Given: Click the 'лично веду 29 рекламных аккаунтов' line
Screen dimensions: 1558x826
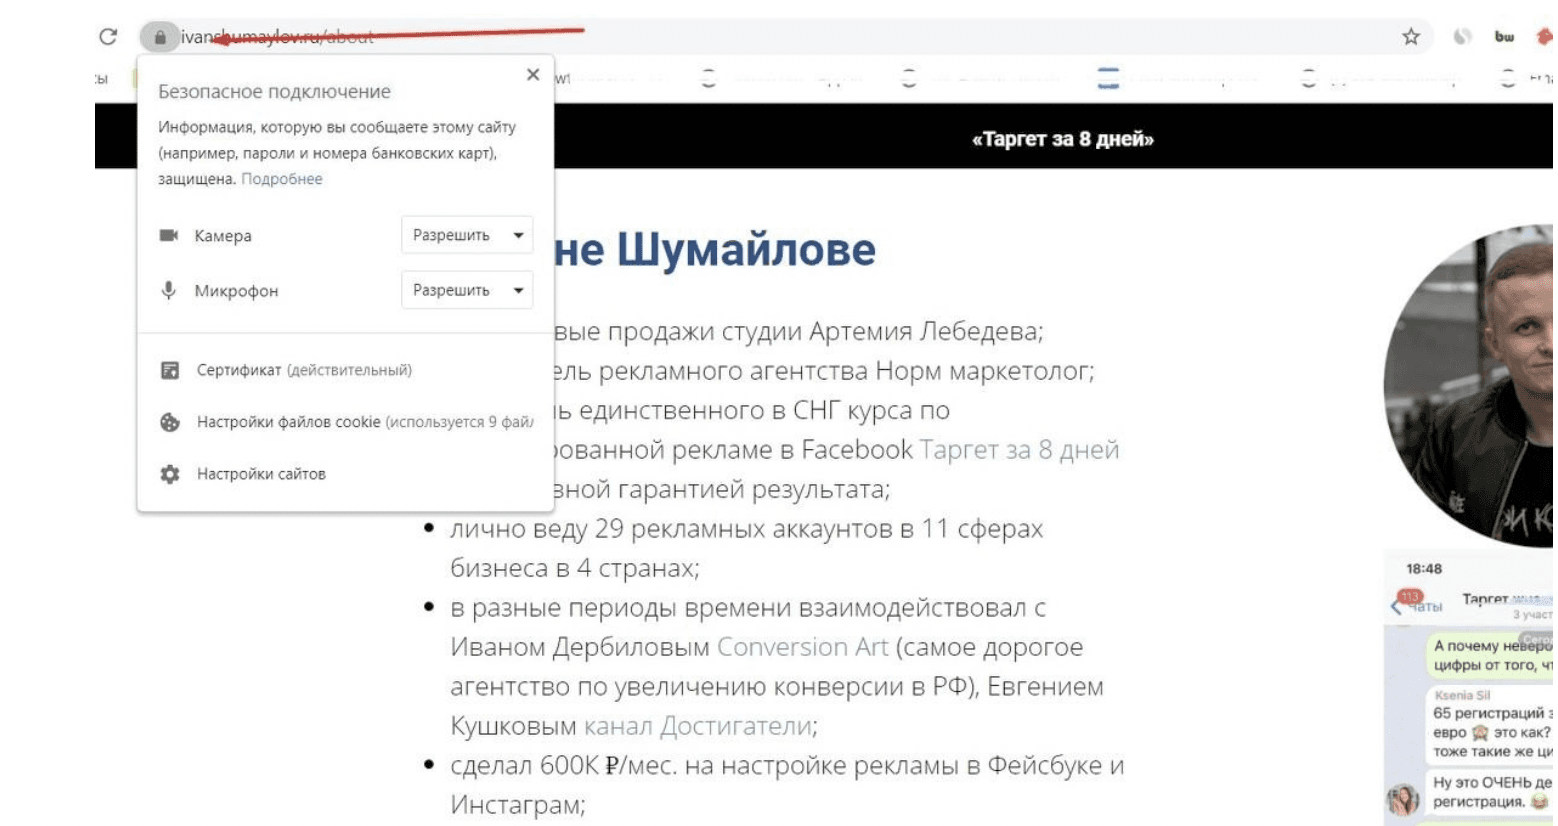Looking at the screenshot, I should (746, 529).
